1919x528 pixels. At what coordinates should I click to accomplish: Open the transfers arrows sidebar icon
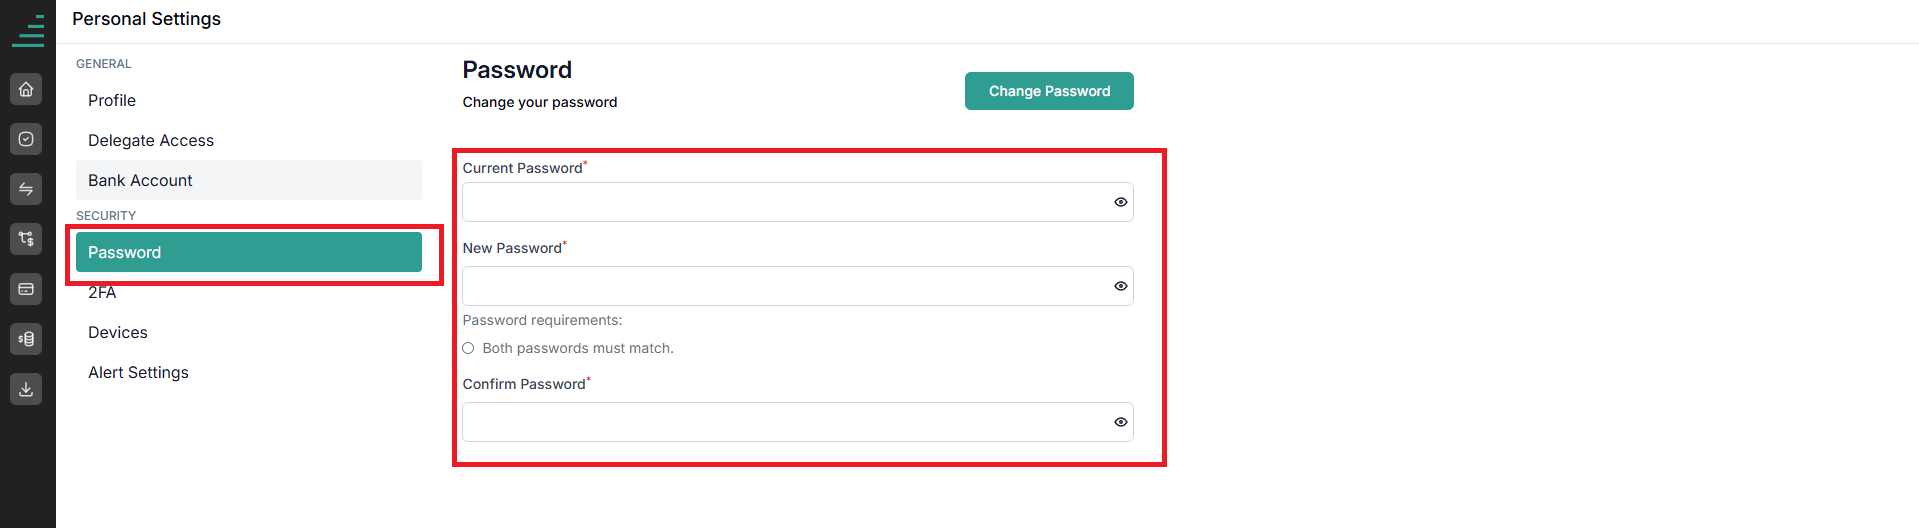(26, 189)
